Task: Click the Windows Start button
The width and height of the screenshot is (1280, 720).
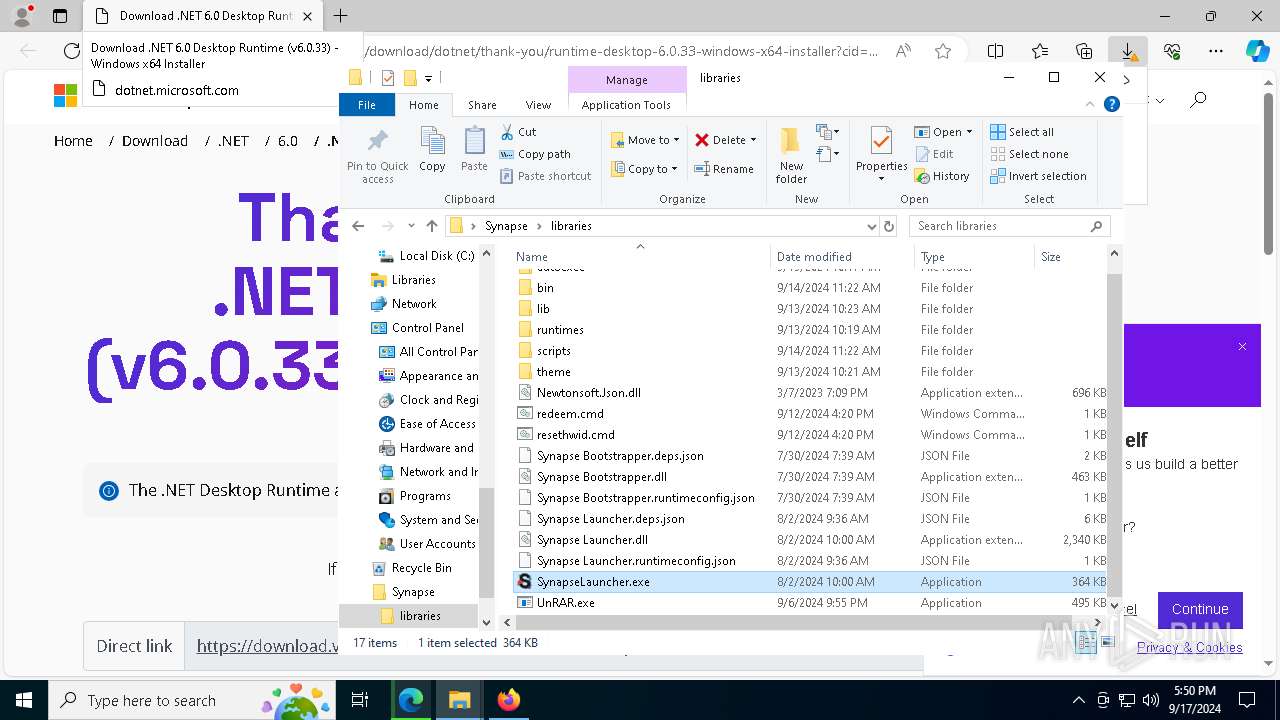Action: tap(24, 700)
